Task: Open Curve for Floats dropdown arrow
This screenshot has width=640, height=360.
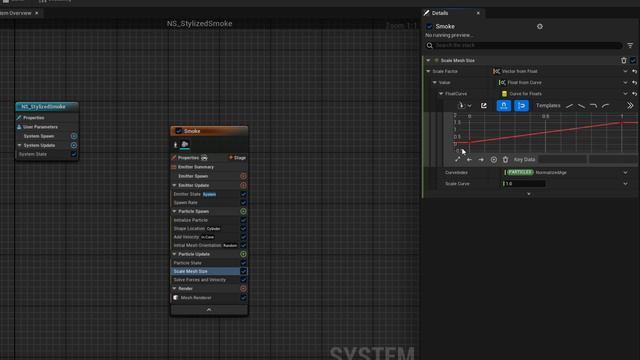Action: tap(625, 93)
